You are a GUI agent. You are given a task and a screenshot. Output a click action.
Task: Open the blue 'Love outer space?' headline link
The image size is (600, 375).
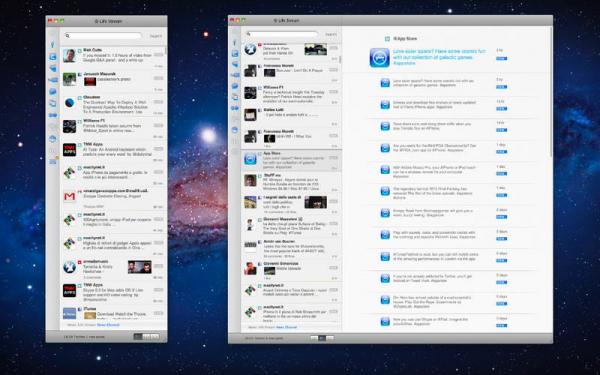[x=439, y=57]
